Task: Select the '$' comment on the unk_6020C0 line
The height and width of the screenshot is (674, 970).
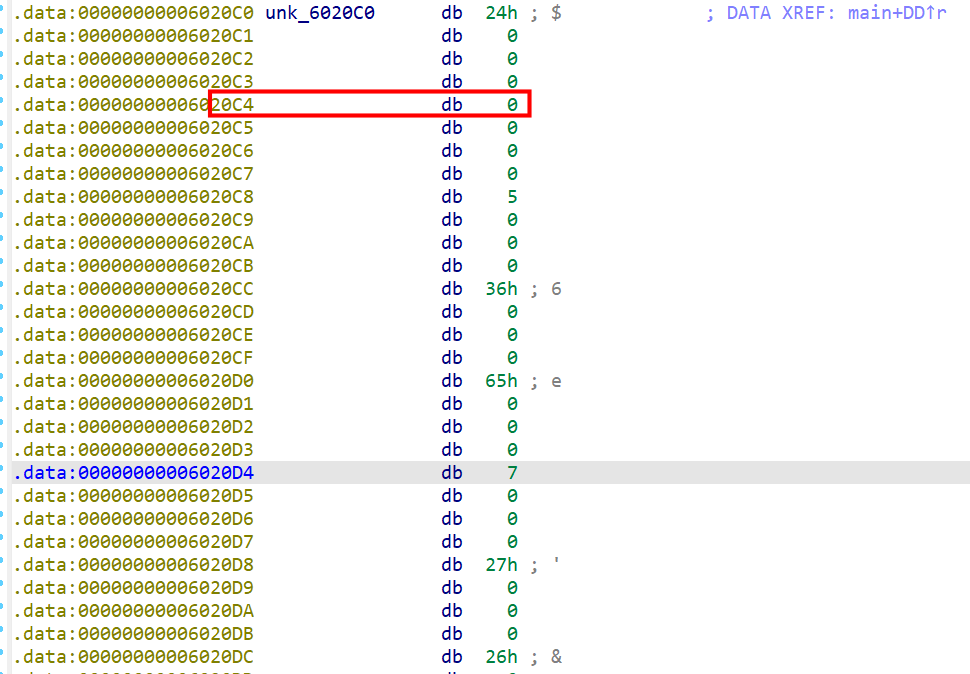Action: click(556, 13)
